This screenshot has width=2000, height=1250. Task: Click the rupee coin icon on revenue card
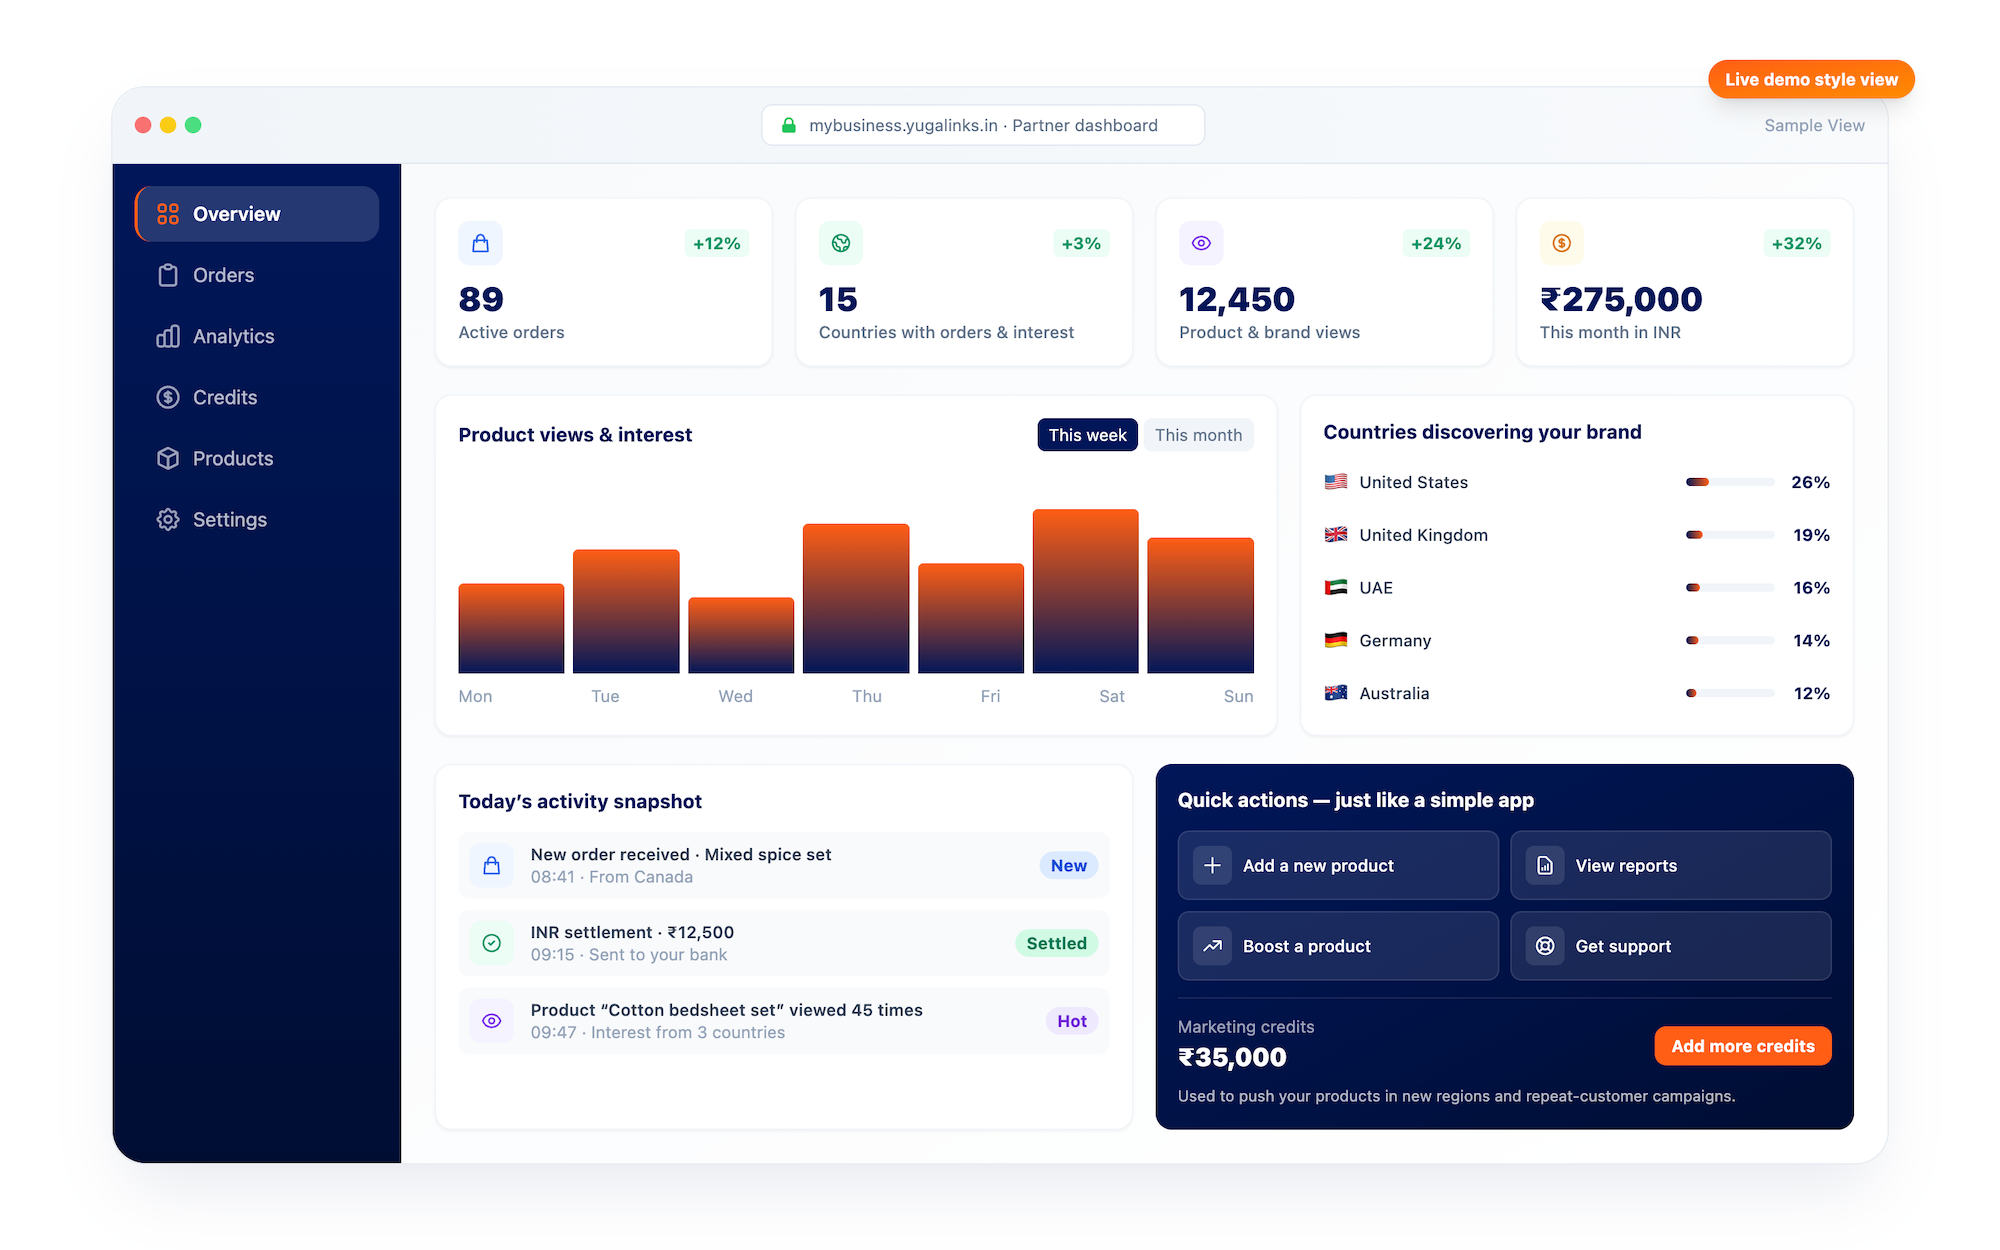coord(1560,242)
